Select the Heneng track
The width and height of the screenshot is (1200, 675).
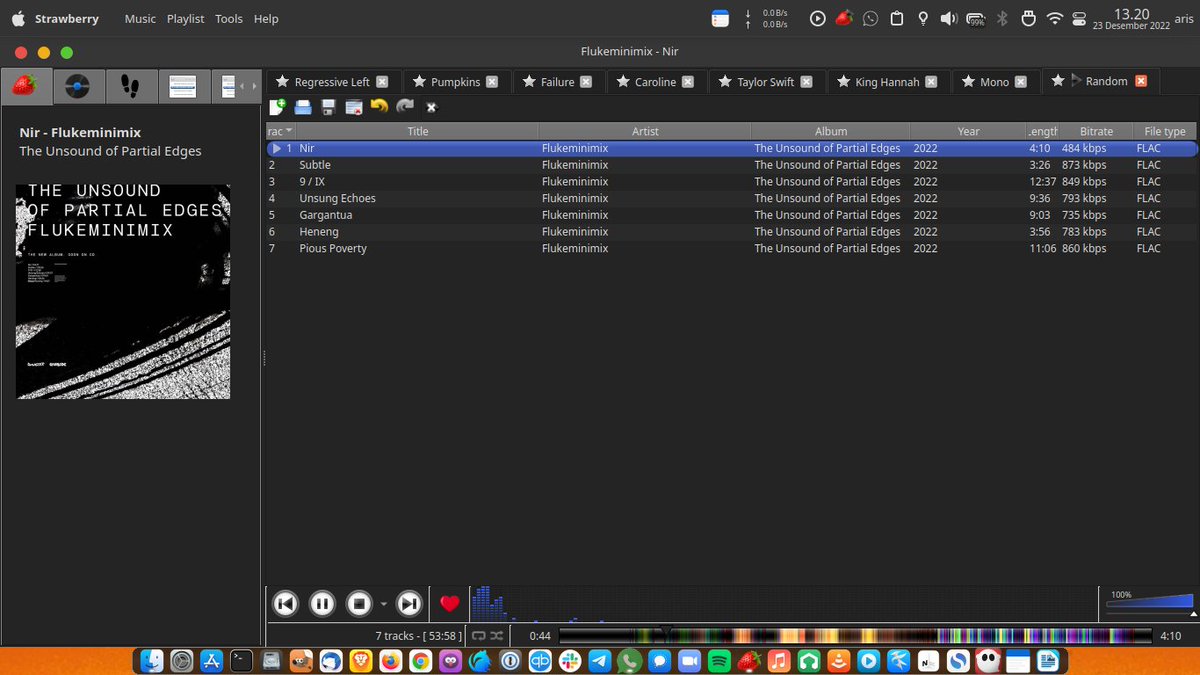coord(731,232)
